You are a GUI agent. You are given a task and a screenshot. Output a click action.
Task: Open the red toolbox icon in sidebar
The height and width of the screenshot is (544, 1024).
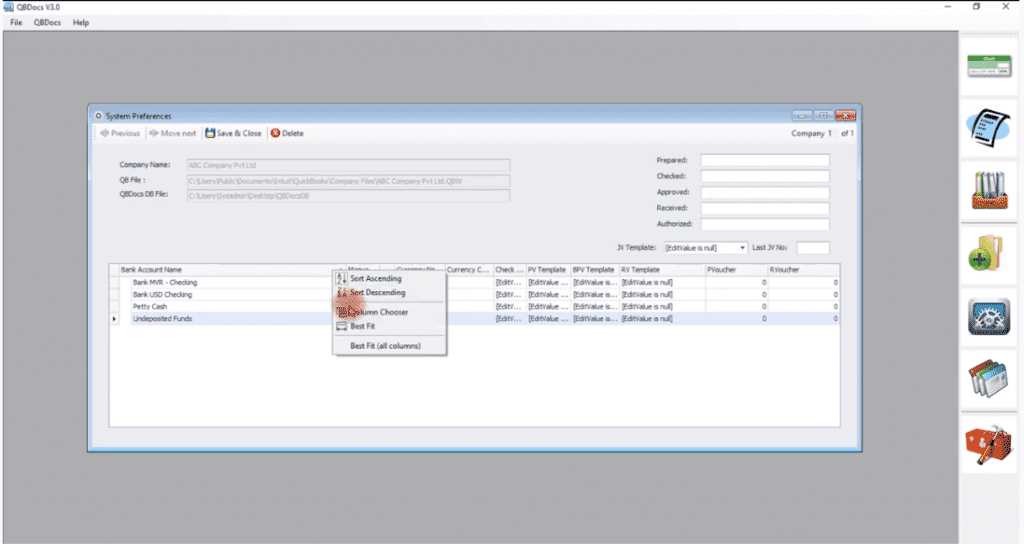click(x=989, y=444)
